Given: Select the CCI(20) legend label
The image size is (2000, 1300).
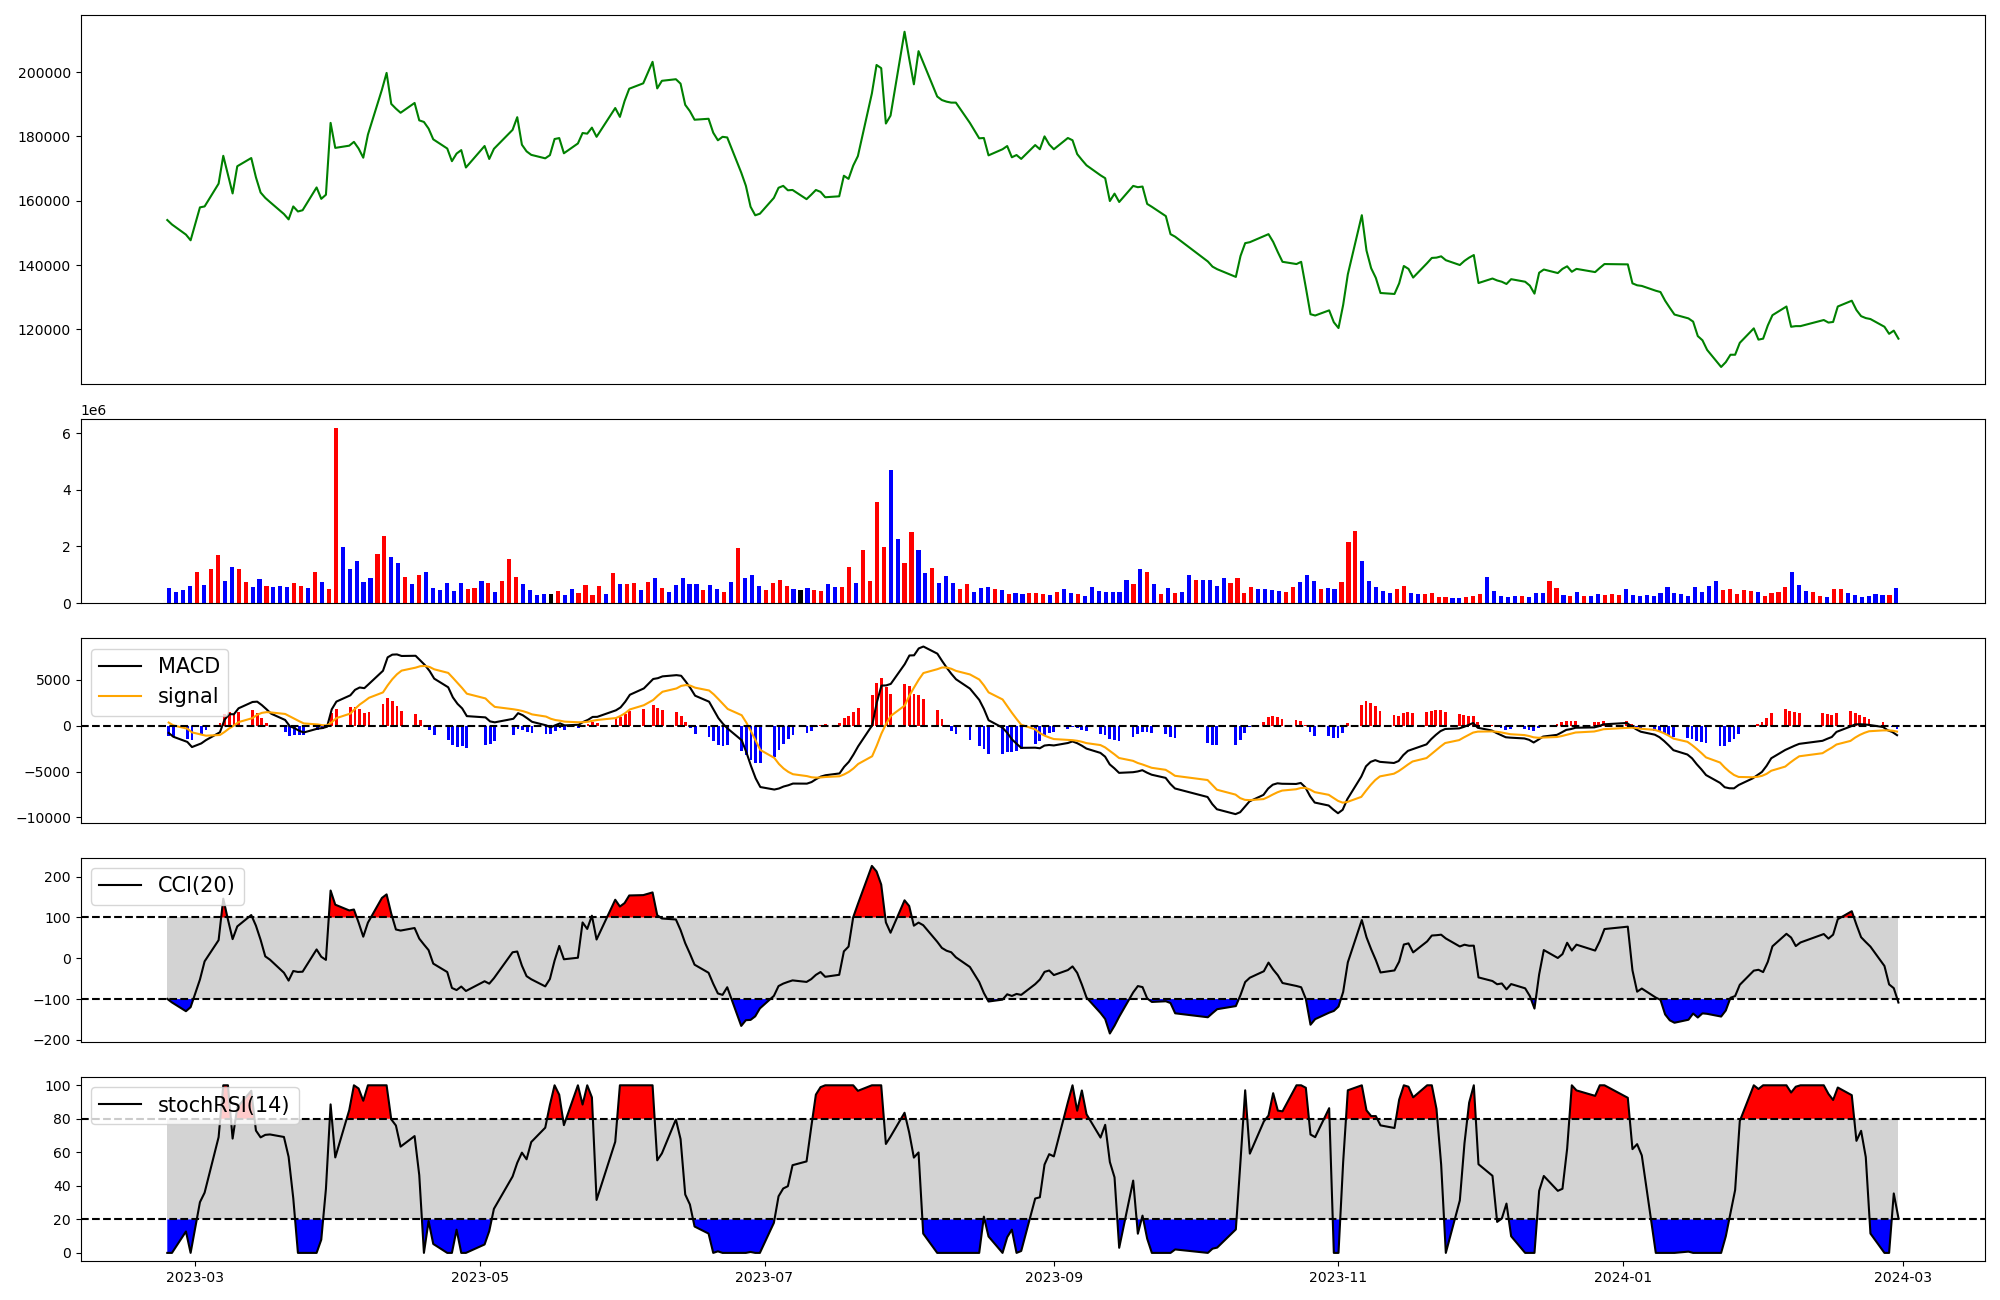Looking at the screenshot, I should (196, 885).
